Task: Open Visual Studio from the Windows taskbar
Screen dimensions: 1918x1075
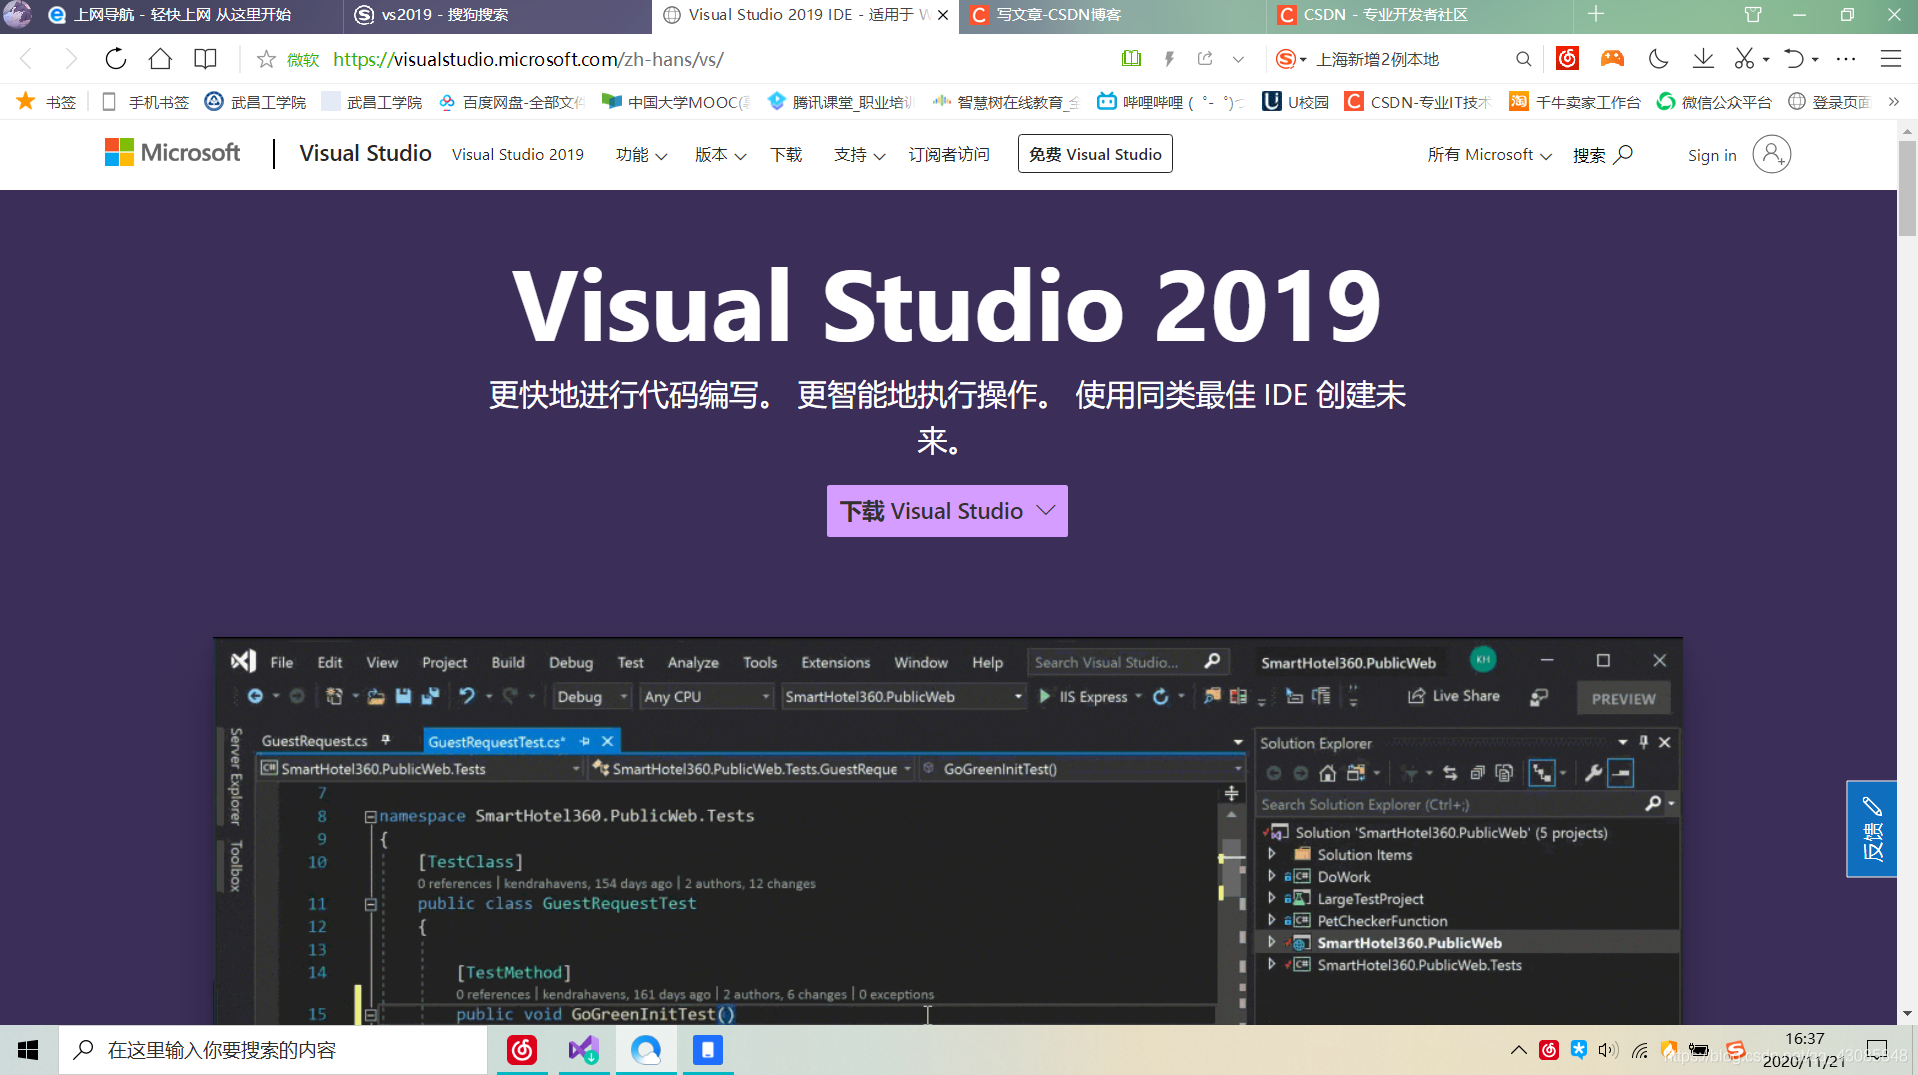Action: tap(584, 1050)
